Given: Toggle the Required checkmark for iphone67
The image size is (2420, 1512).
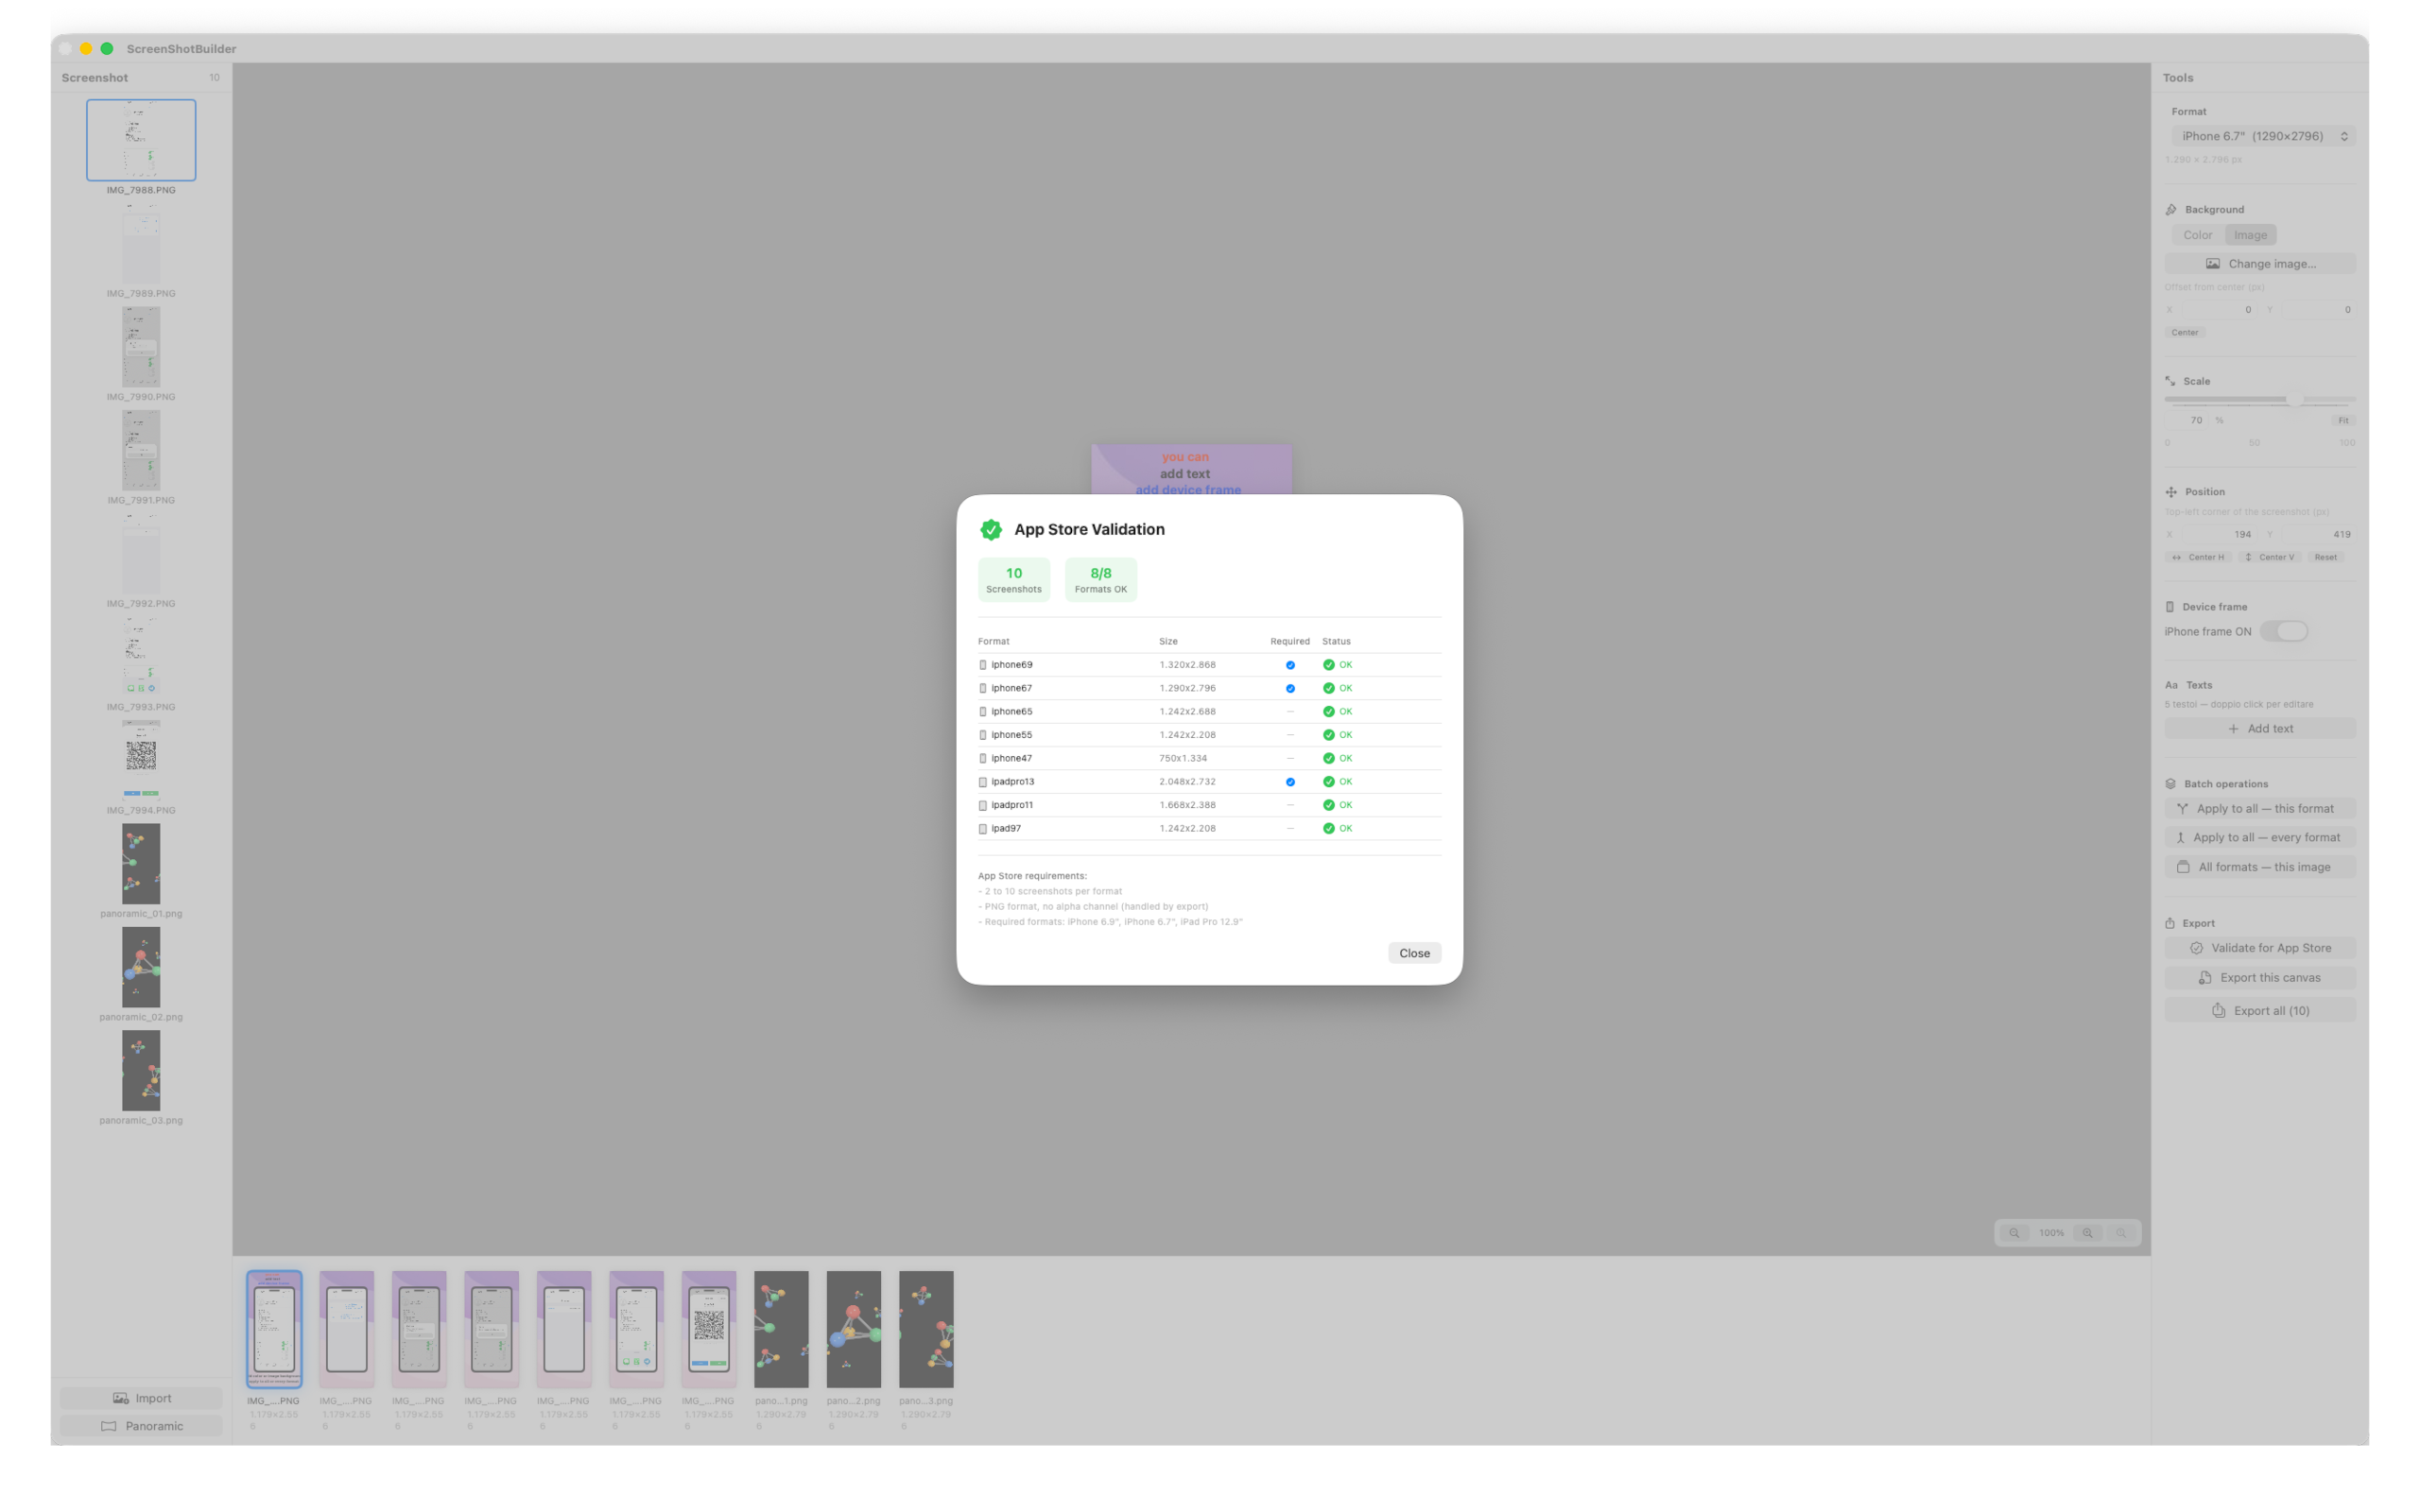Looking at the screenshot, I should coord(1290,688).
